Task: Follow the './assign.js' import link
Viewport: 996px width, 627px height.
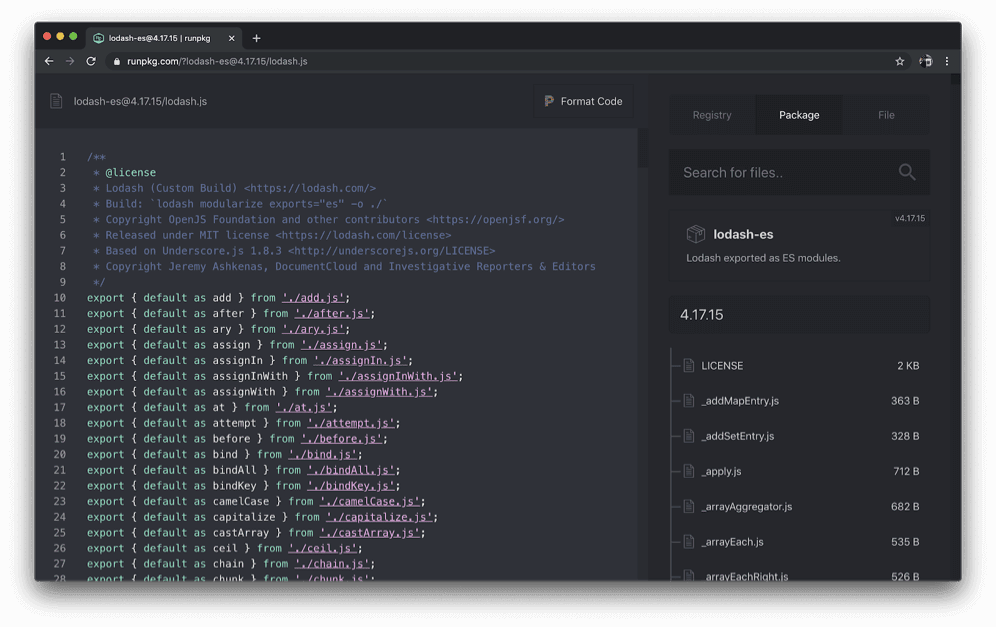Action: coord(341,345)
